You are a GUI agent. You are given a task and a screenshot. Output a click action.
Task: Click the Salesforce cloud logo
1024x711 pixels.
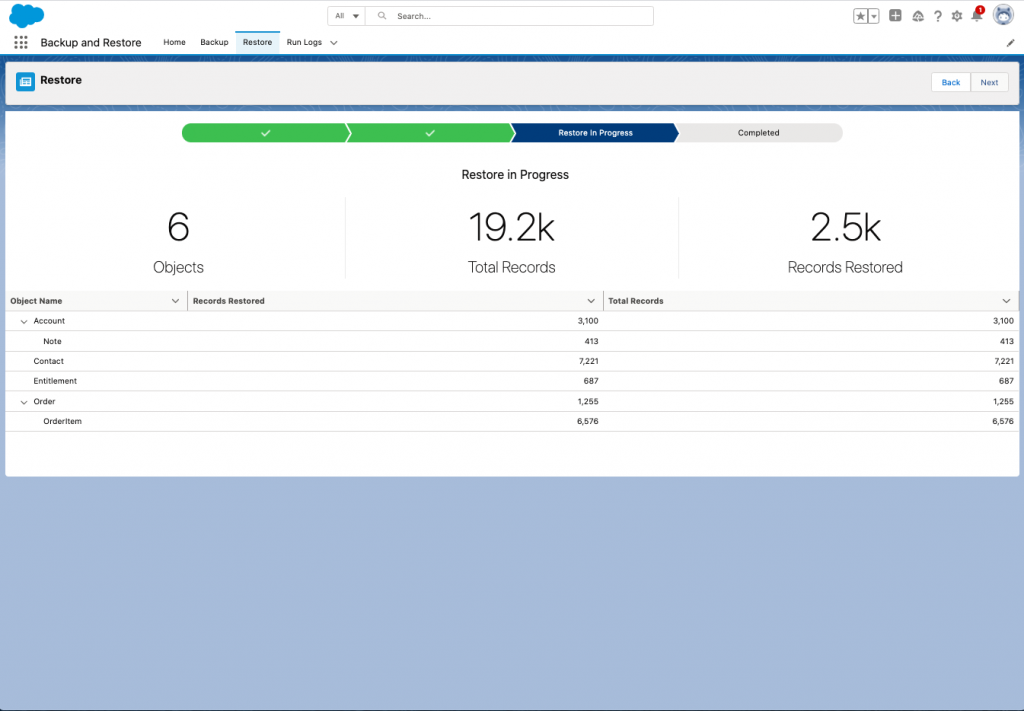pos(26,15)
